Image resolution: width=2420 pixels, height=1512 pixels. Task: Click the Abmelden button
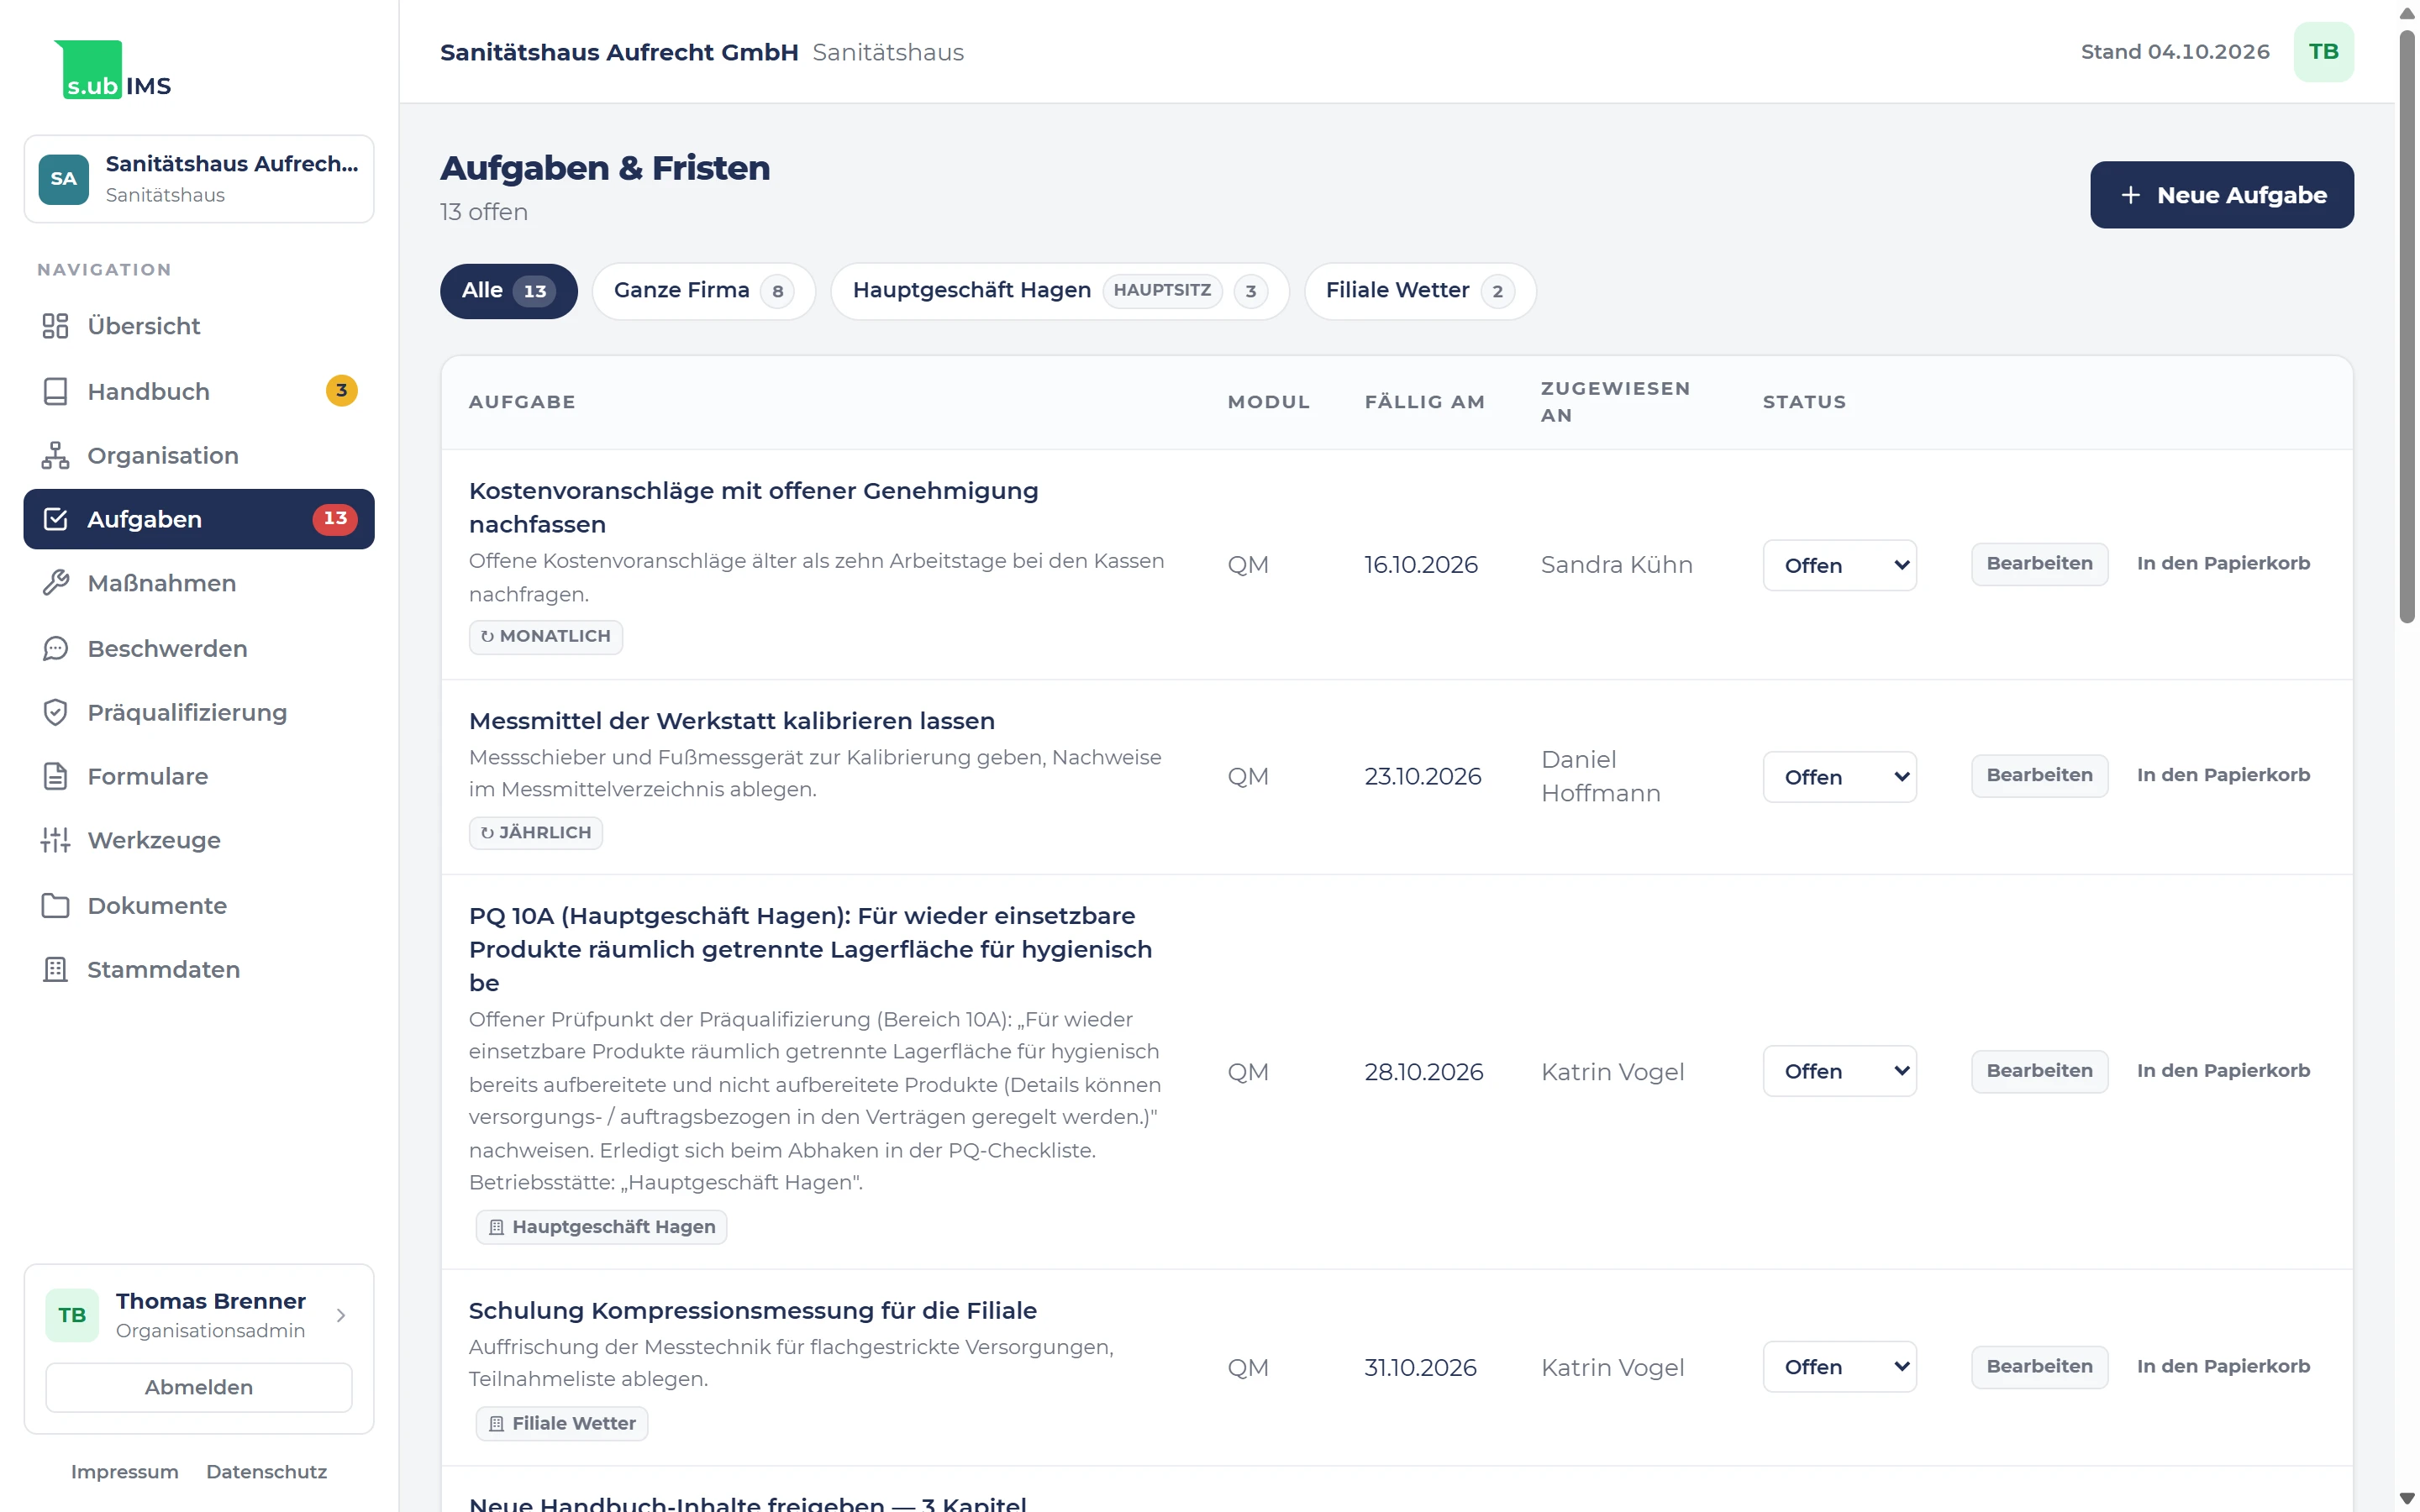tap(199, 1387)
